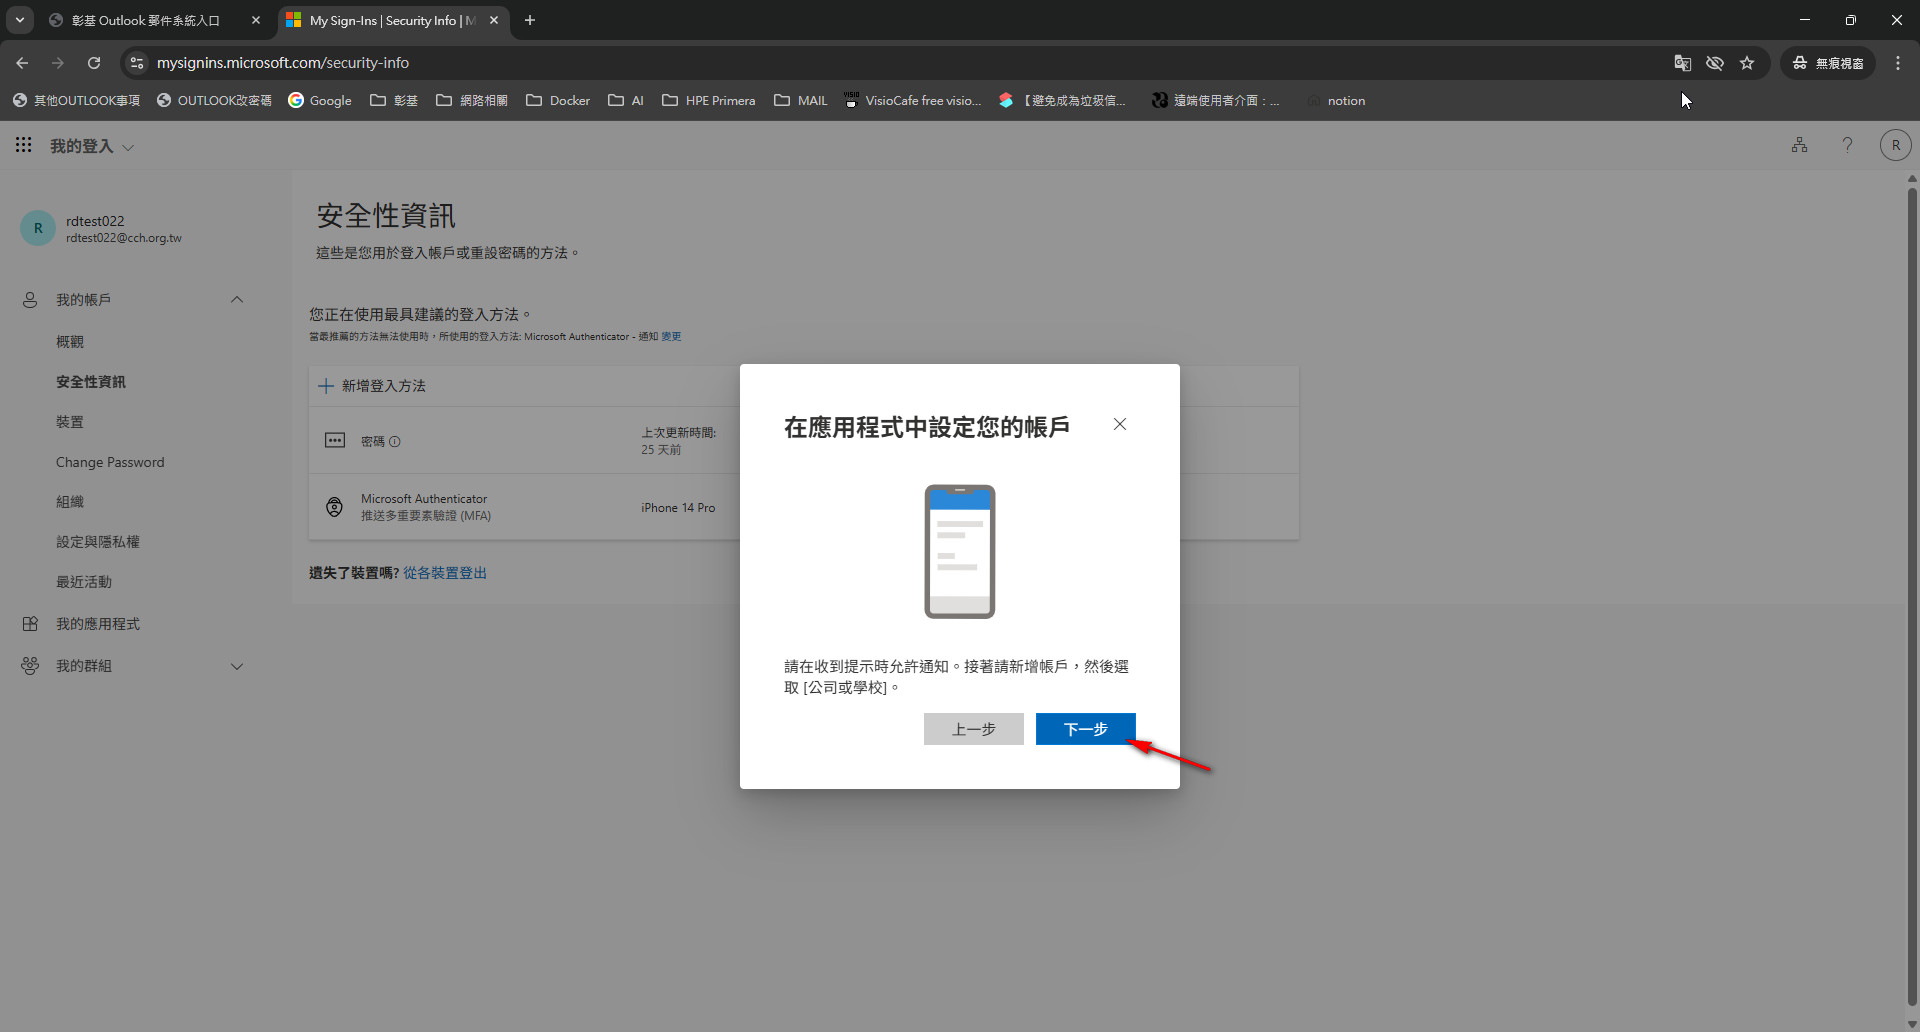Open the Chrome three-dot menu
Image resolution: width=1920 pixels, height=1032 pixels.
[x=1898, y=63]
